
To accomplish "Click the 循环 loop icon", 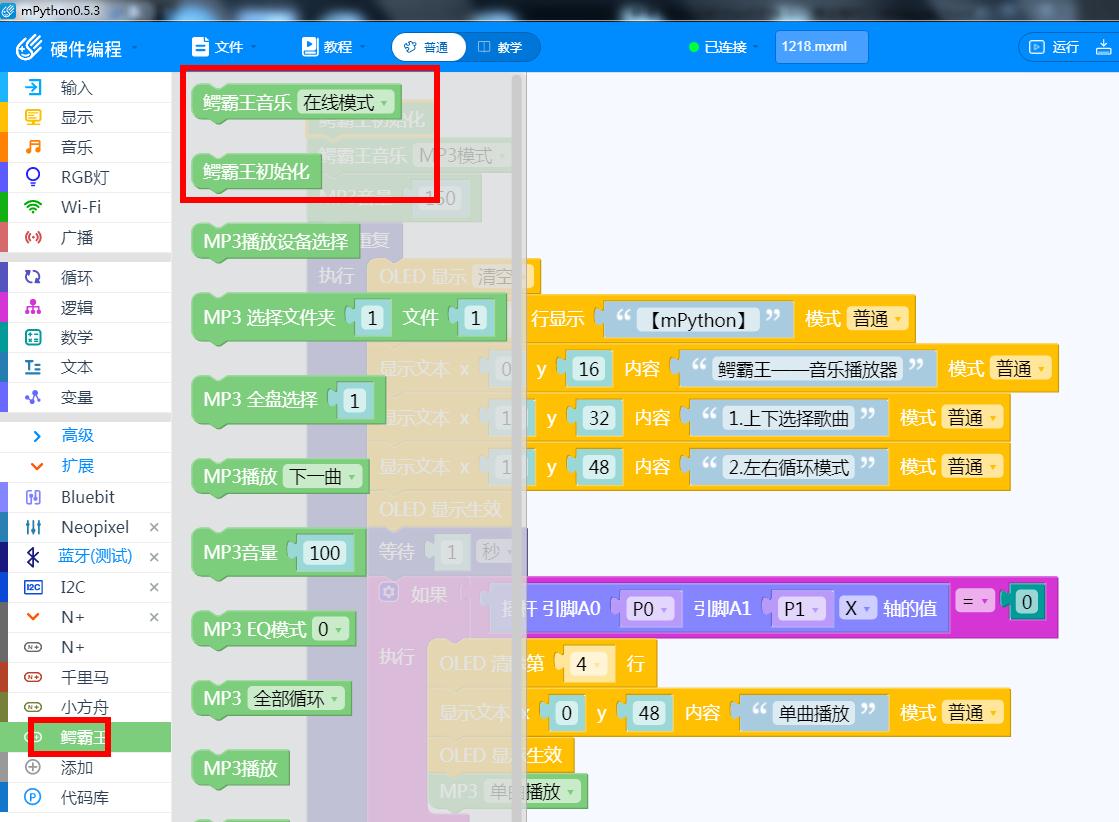I will click(x=33, y=277).
